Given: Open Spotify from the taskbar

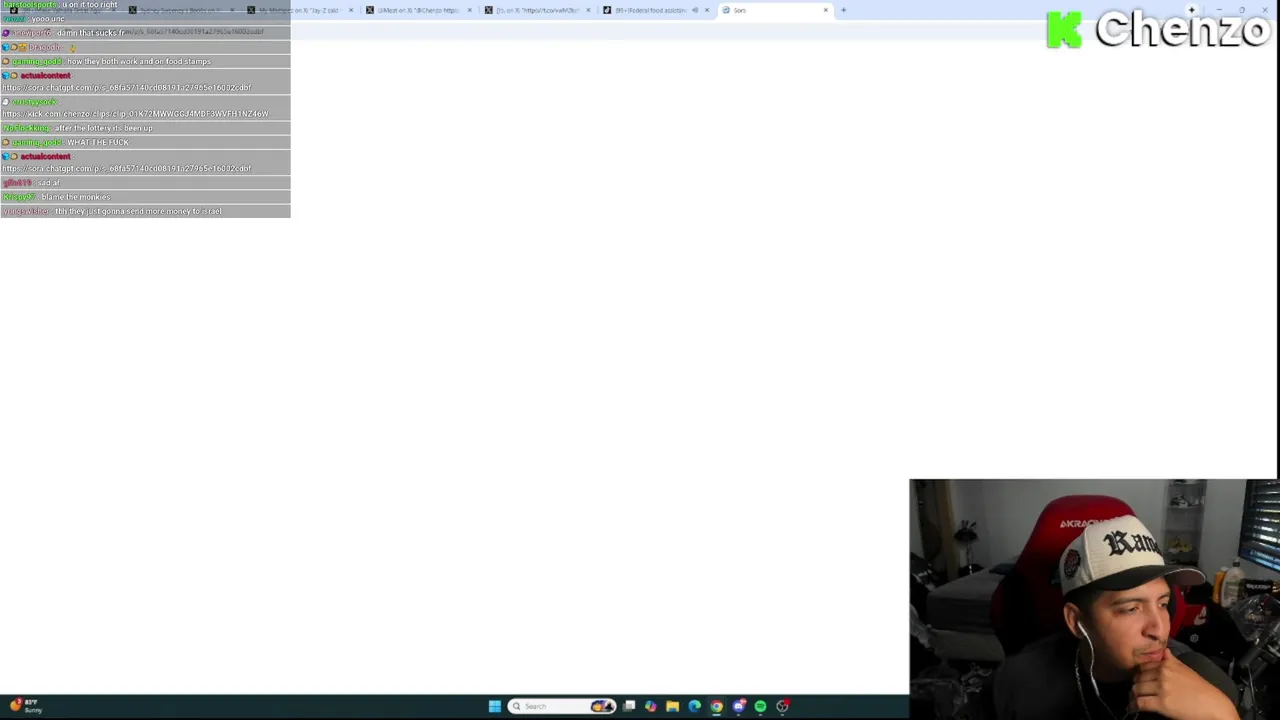Looking at the screenshot, I should click(761, 706).
